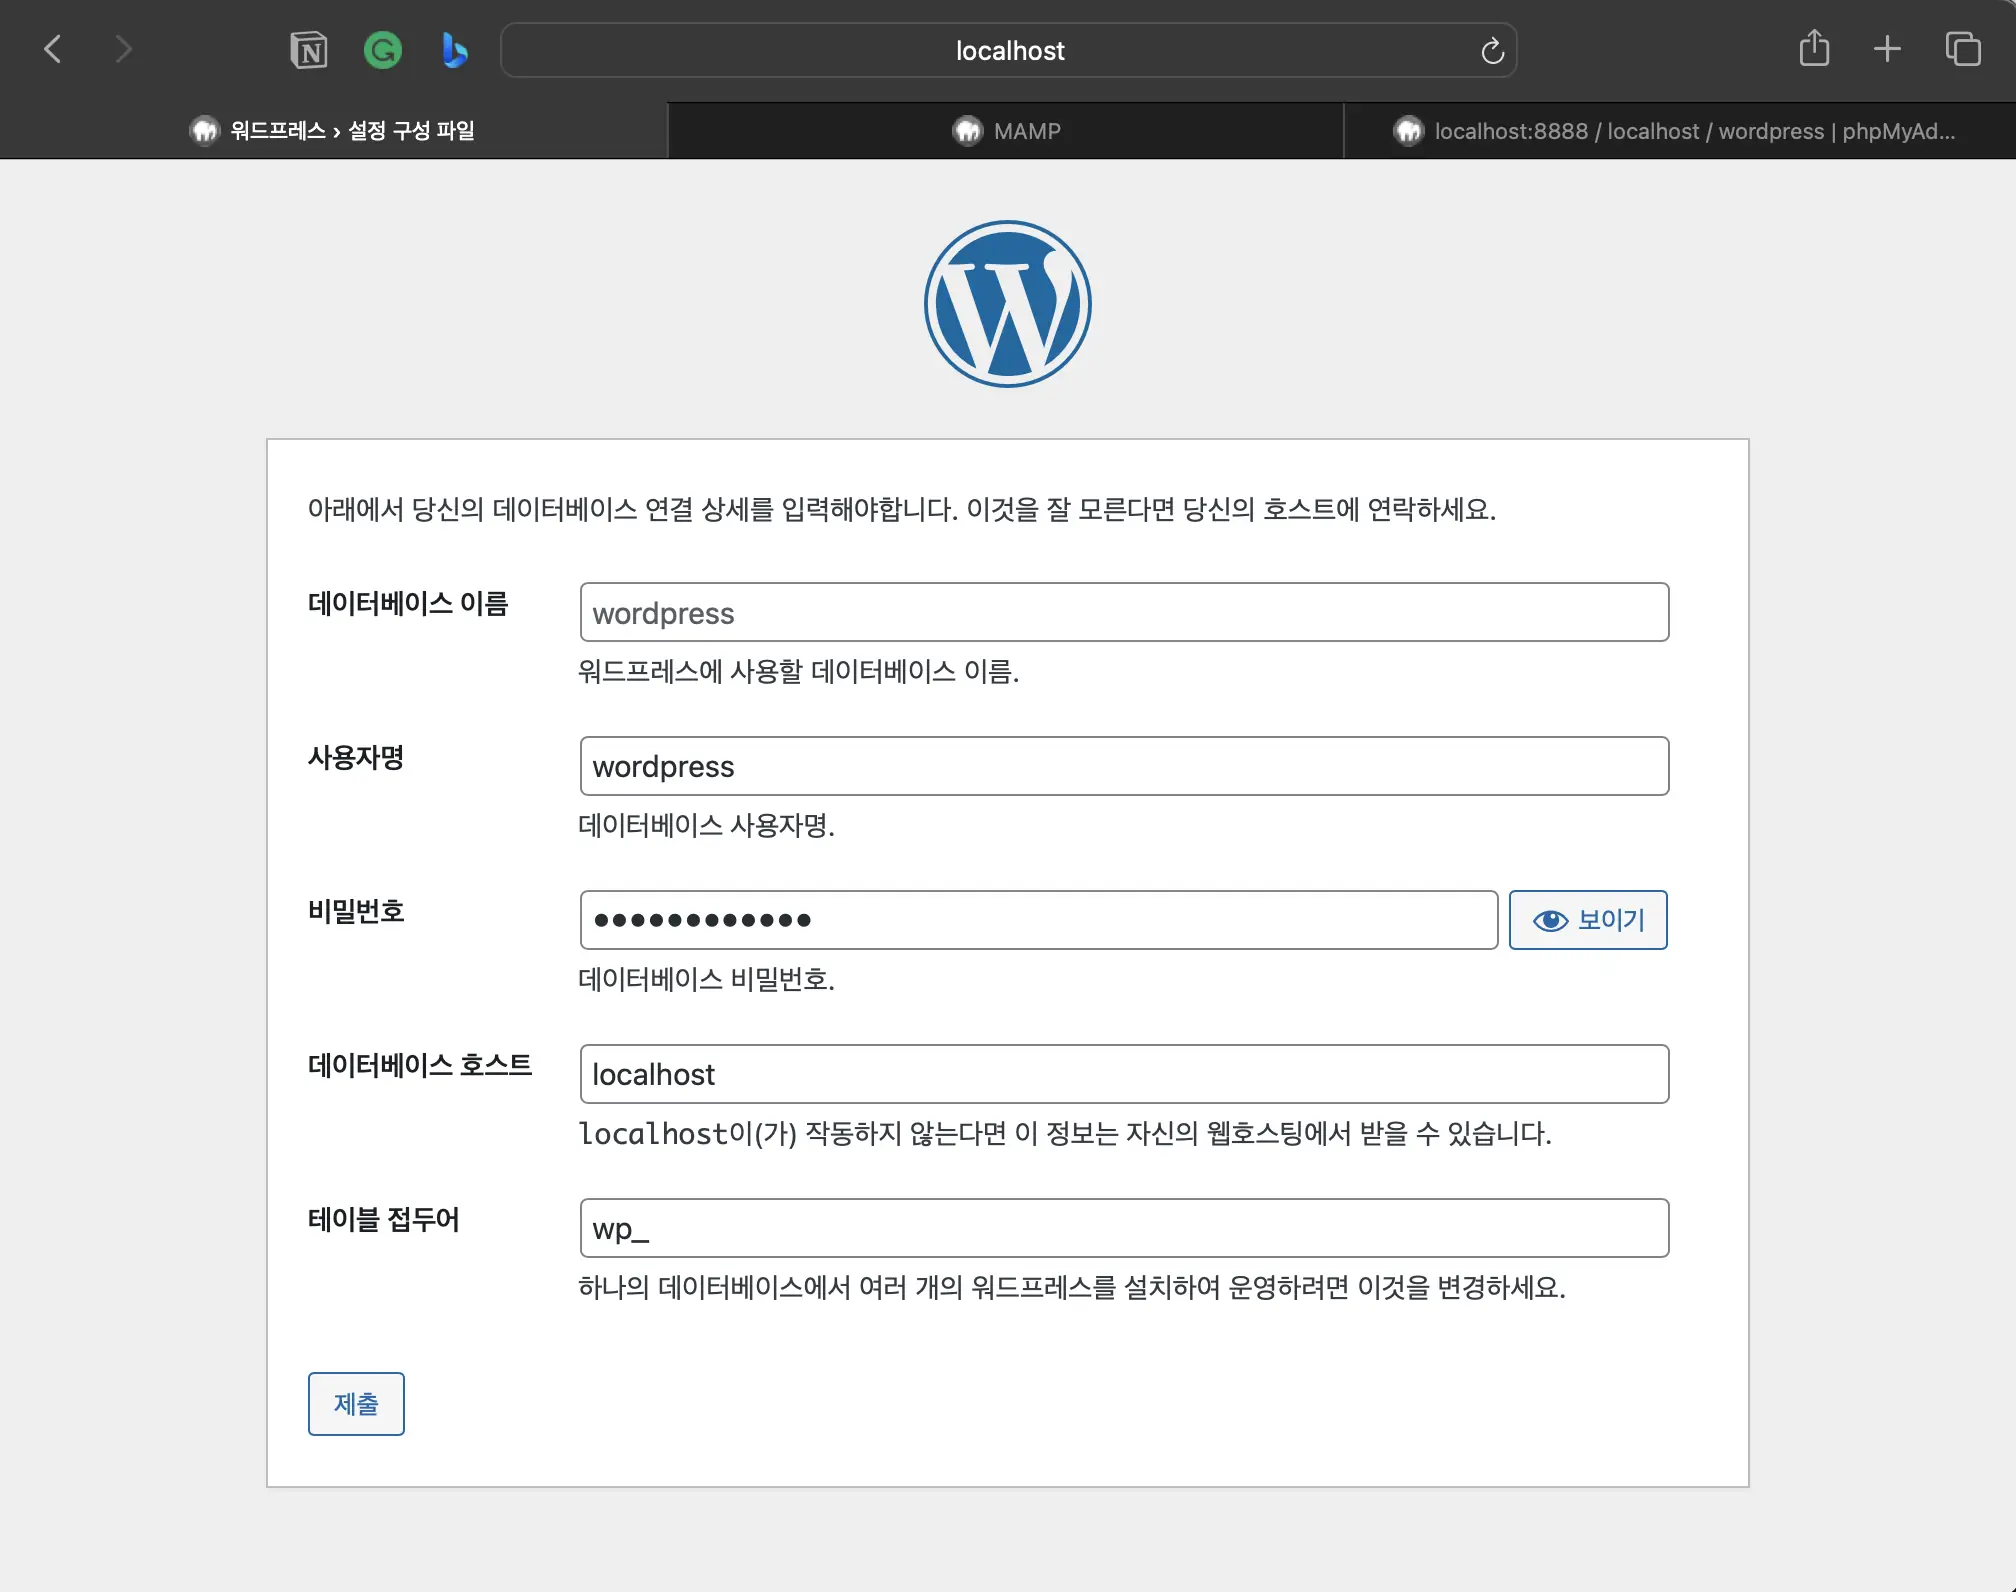Screen dimensions: 2016x1592
Task: Navigate forward using the forward arrow
Action: tap(122, 48)
